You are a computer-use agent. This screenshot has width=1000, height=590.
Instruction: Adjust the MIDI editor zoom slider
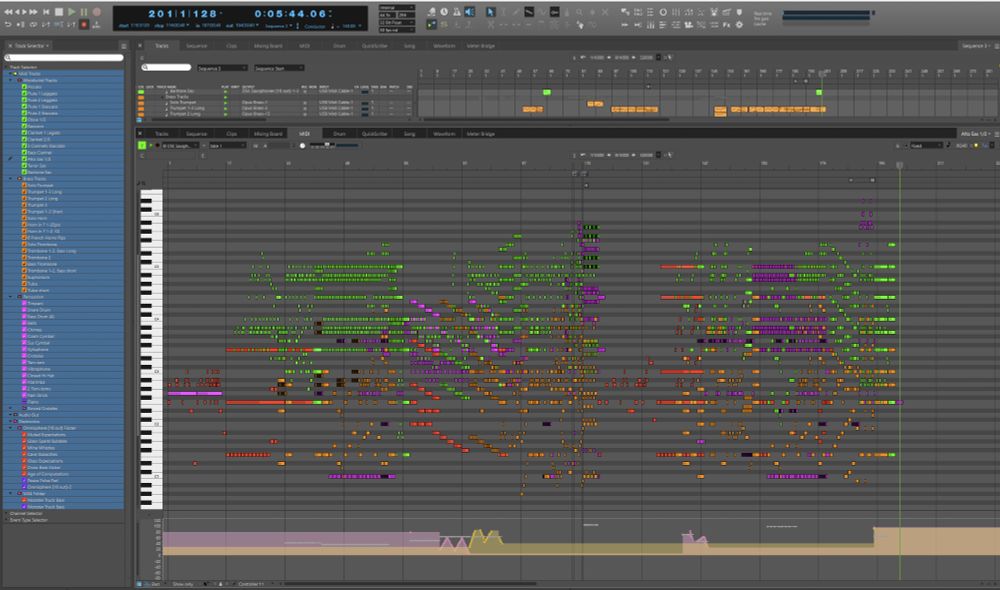(x=327, y=145)
